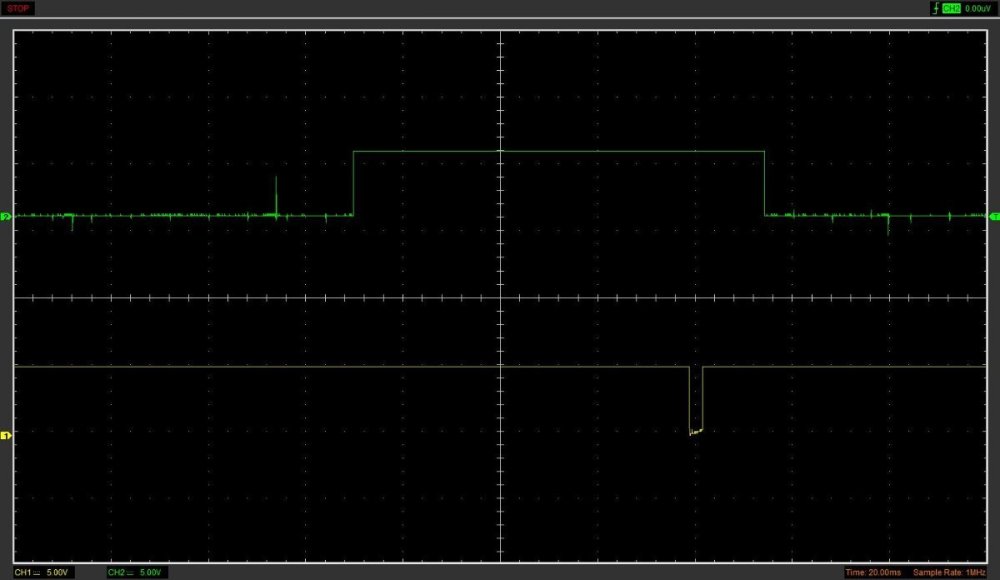Image resolution: width=1000 pixels, height=580 pixels.
Task: Click the CH2 5.00V scale readout
Action: pos(135,572)
